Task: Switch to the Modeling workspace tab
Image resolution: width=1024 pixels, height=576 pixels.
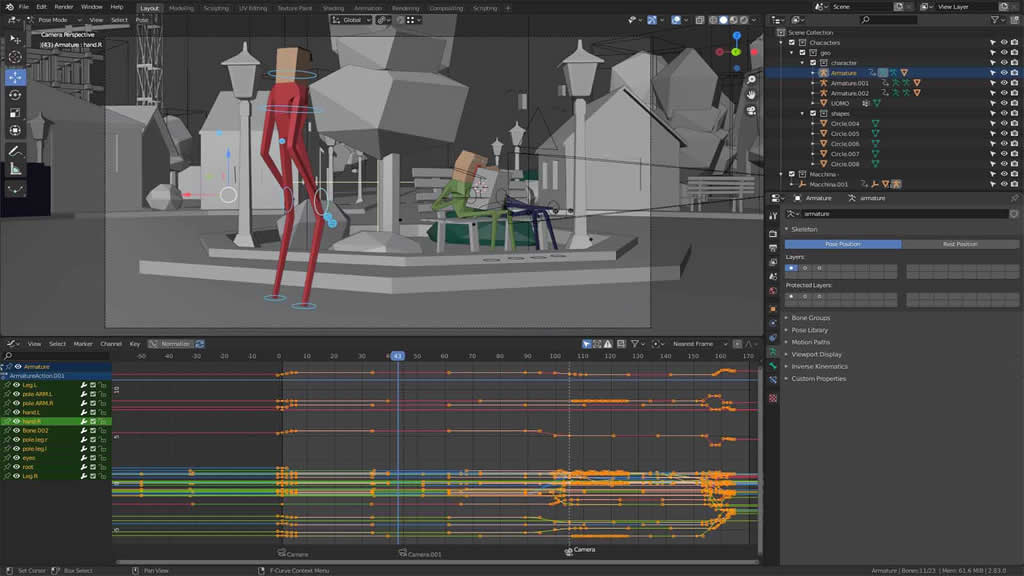Action: pyautogui.click(x=181, y=8)
